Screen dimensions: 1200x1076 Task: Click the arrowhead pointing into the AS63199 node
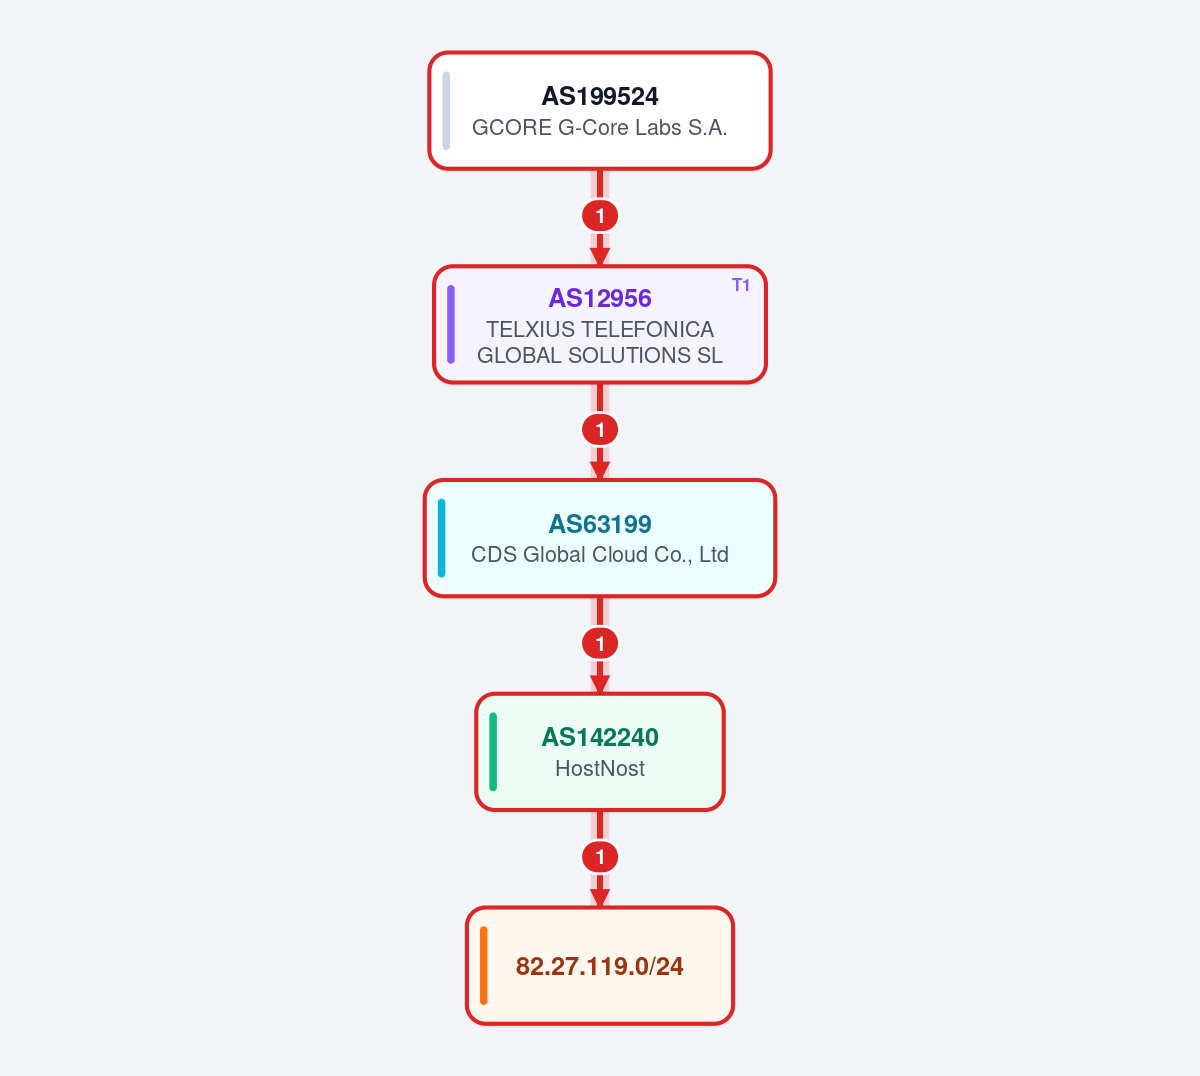click(x=600, y=471)
